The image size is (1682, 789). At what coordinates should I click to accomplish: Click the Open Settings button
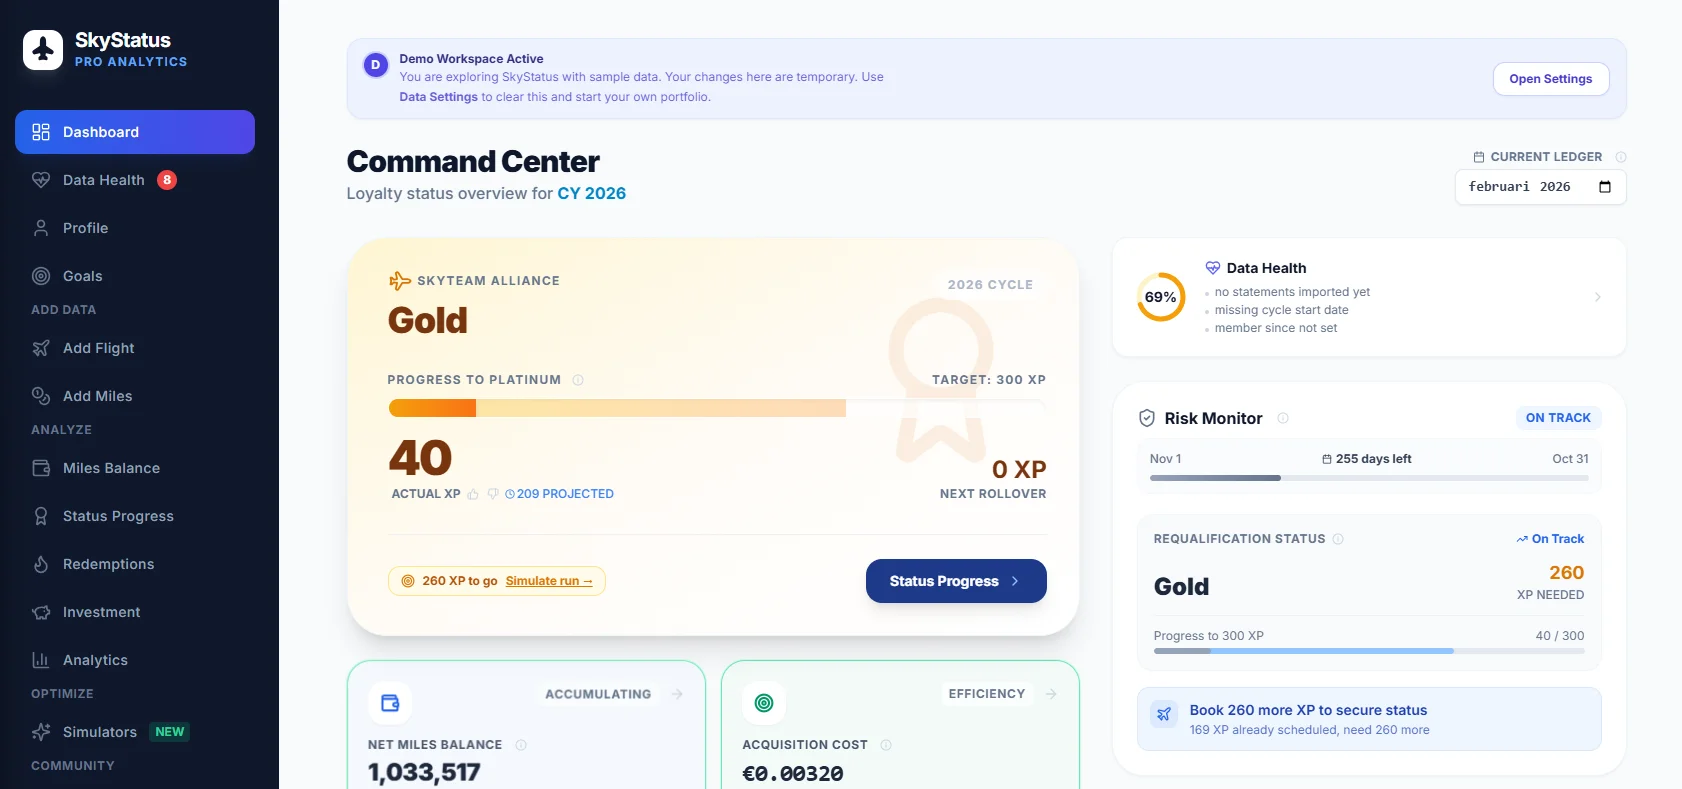pos(1551,78)
